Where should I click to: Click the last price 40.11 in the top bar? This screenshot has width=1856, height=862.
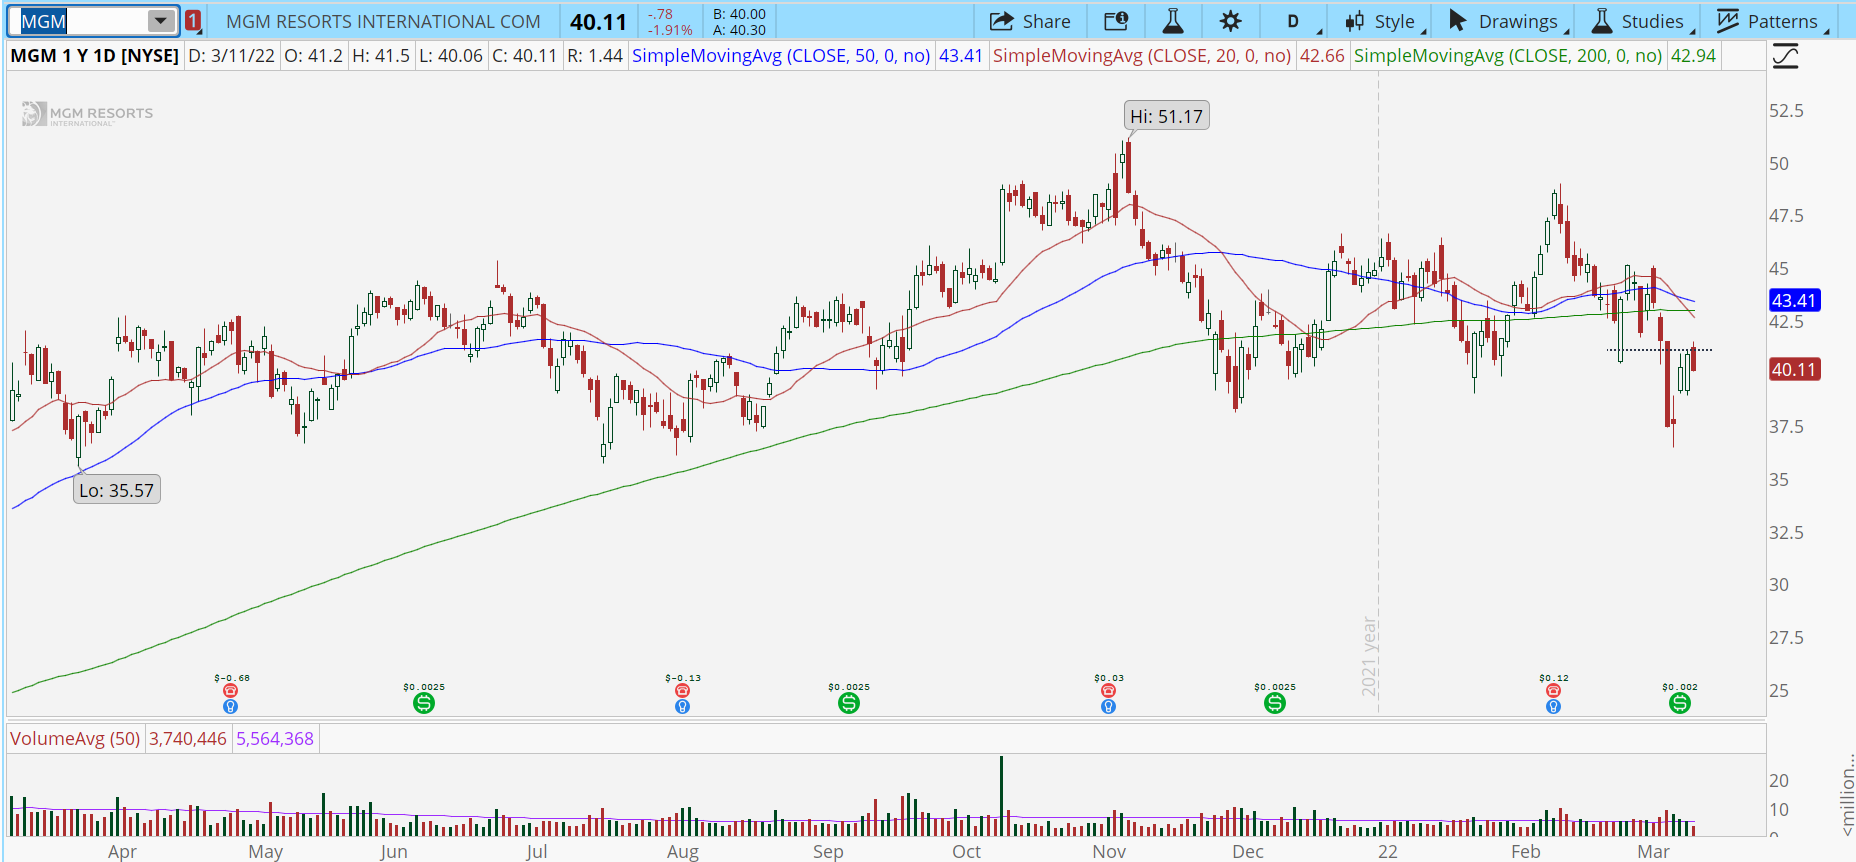click(598, 22)
